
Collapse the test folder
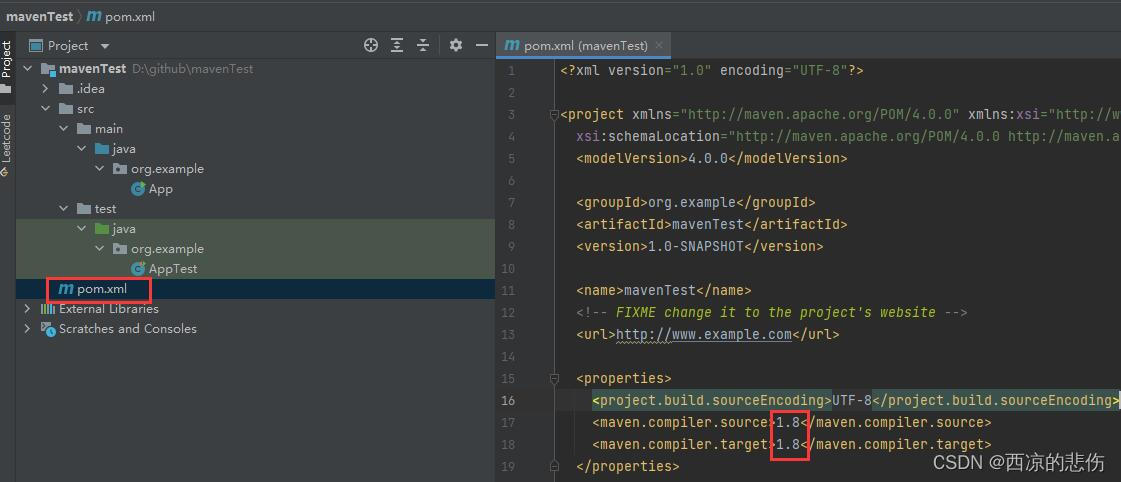tap(64, 209)
